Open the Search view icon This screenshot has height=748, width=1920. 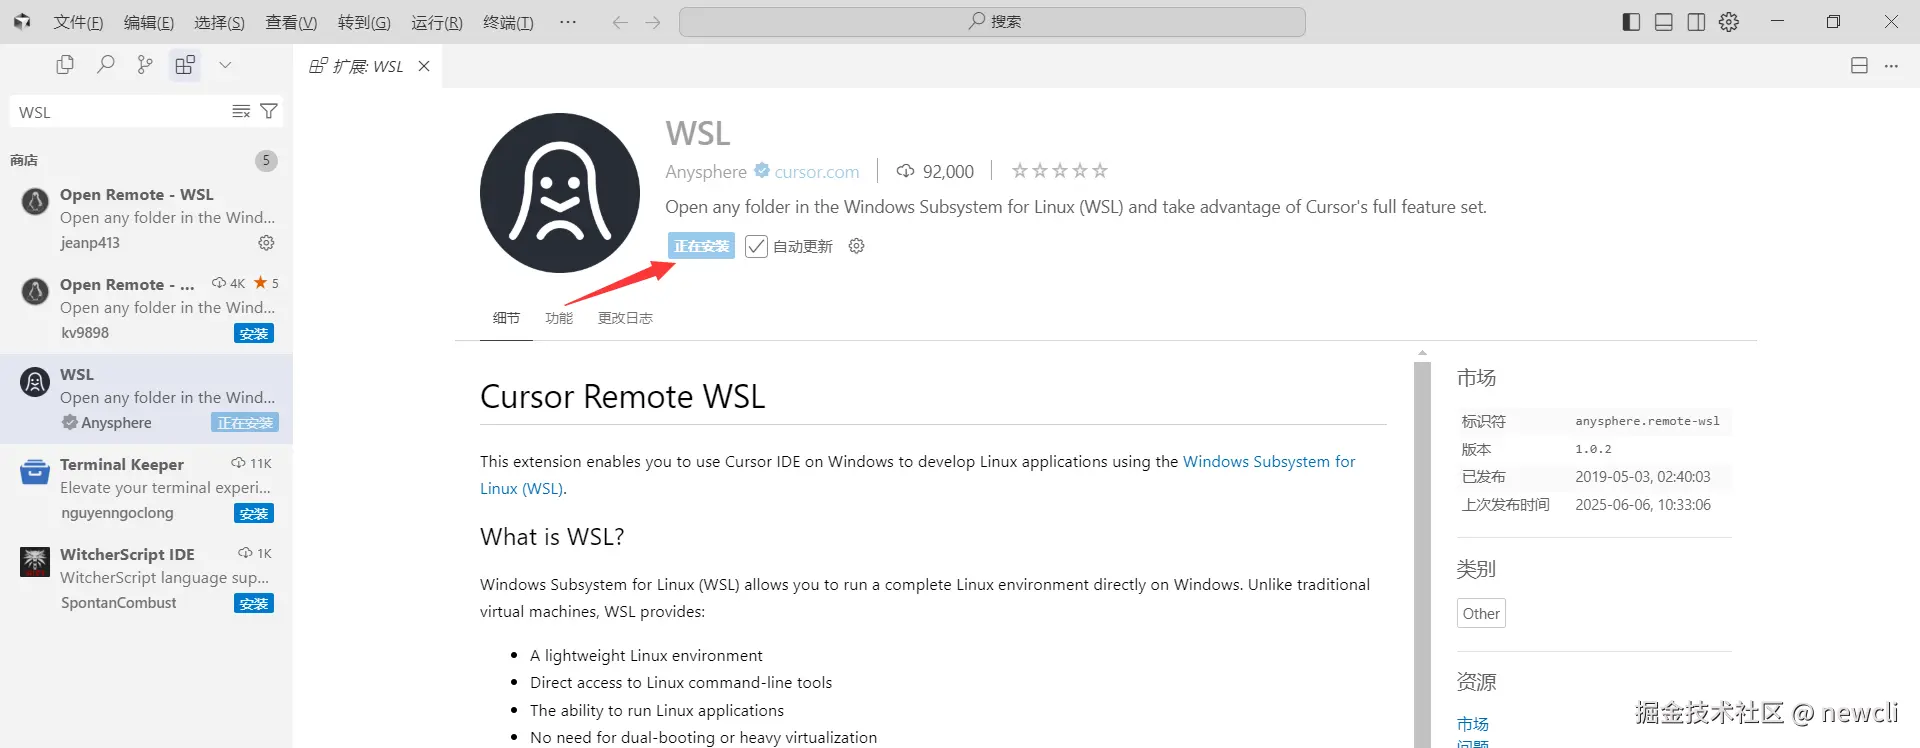[x=105, y=65]
